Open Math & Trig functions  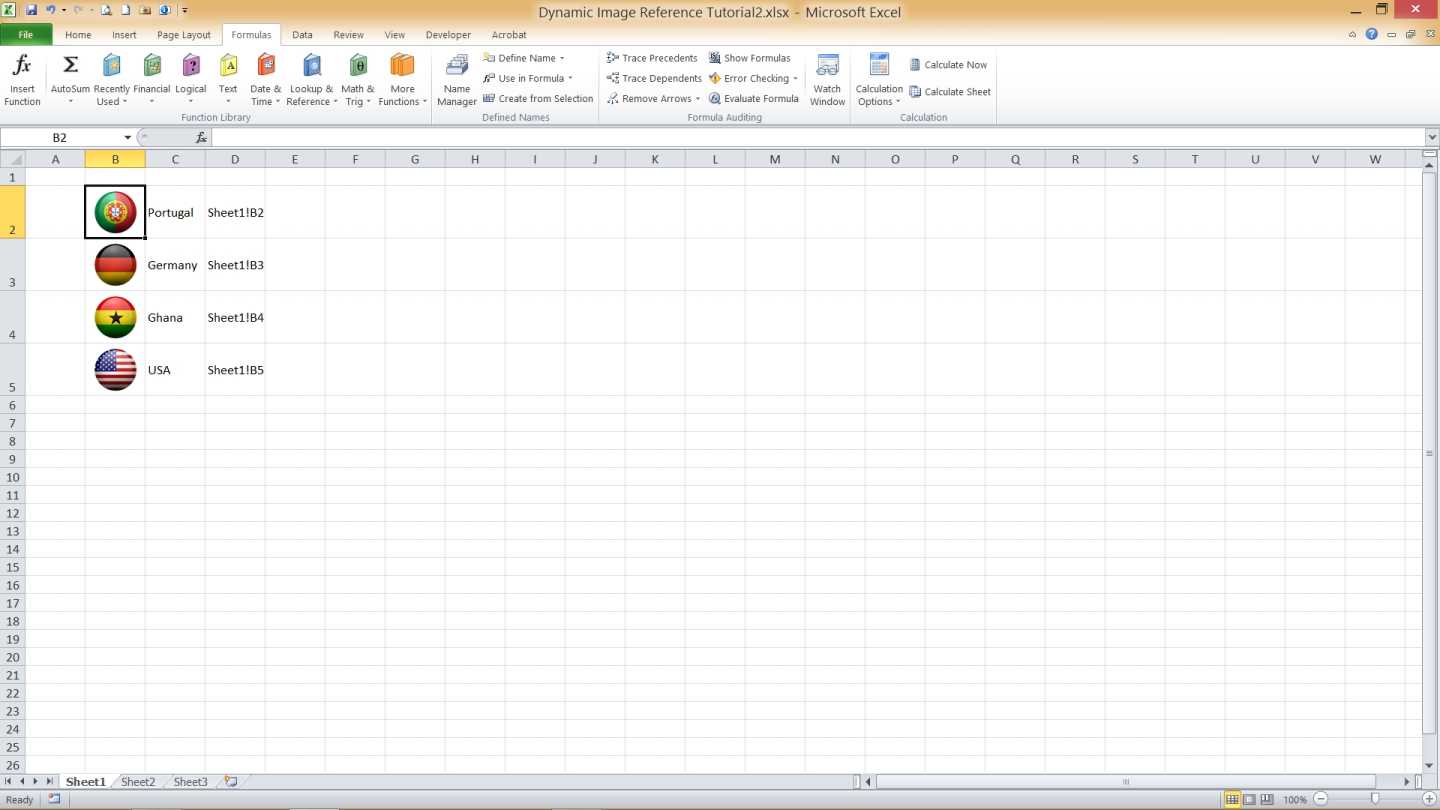358,81
